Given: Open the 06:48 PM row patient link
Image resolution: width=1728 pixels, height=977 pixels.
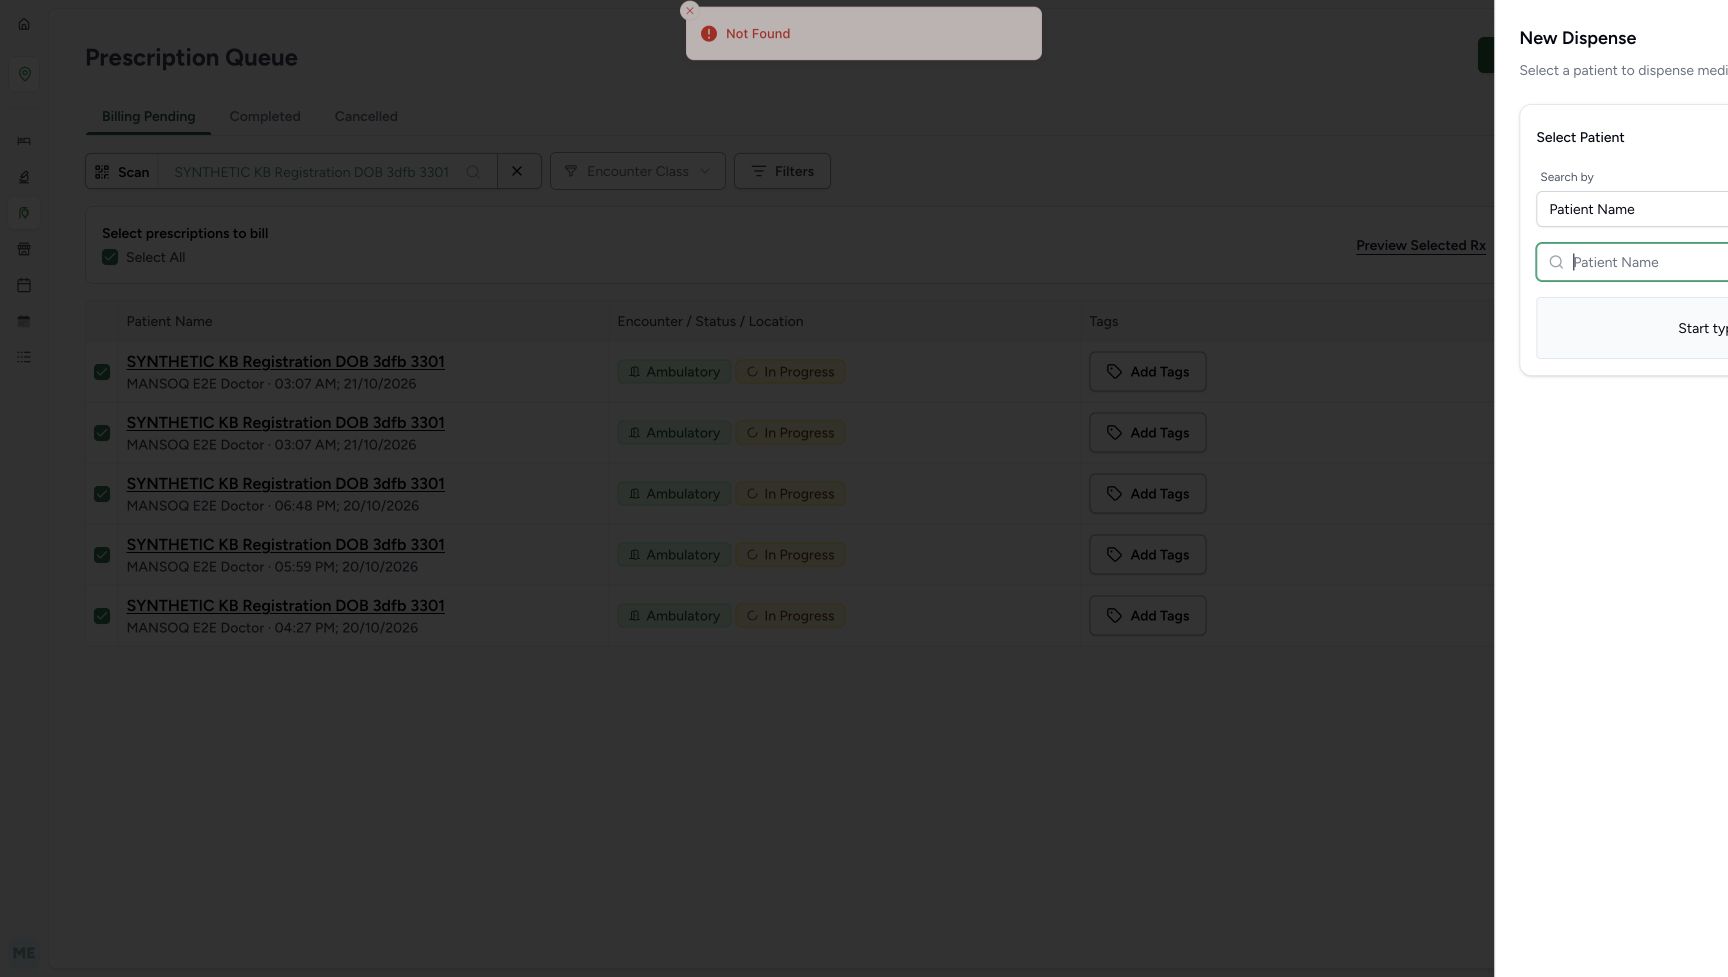Looking at the screenshot, I should coord(285,483).
